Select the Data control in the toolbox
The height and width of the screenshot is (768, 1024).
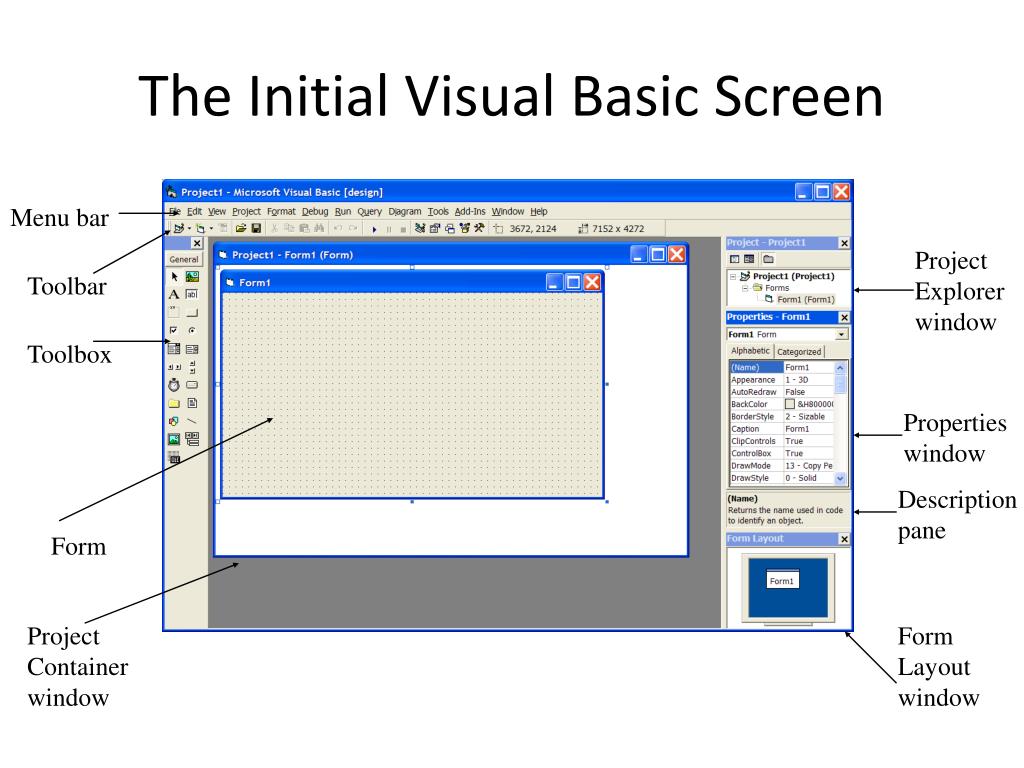pyautogui.click(x=192, y=439)
